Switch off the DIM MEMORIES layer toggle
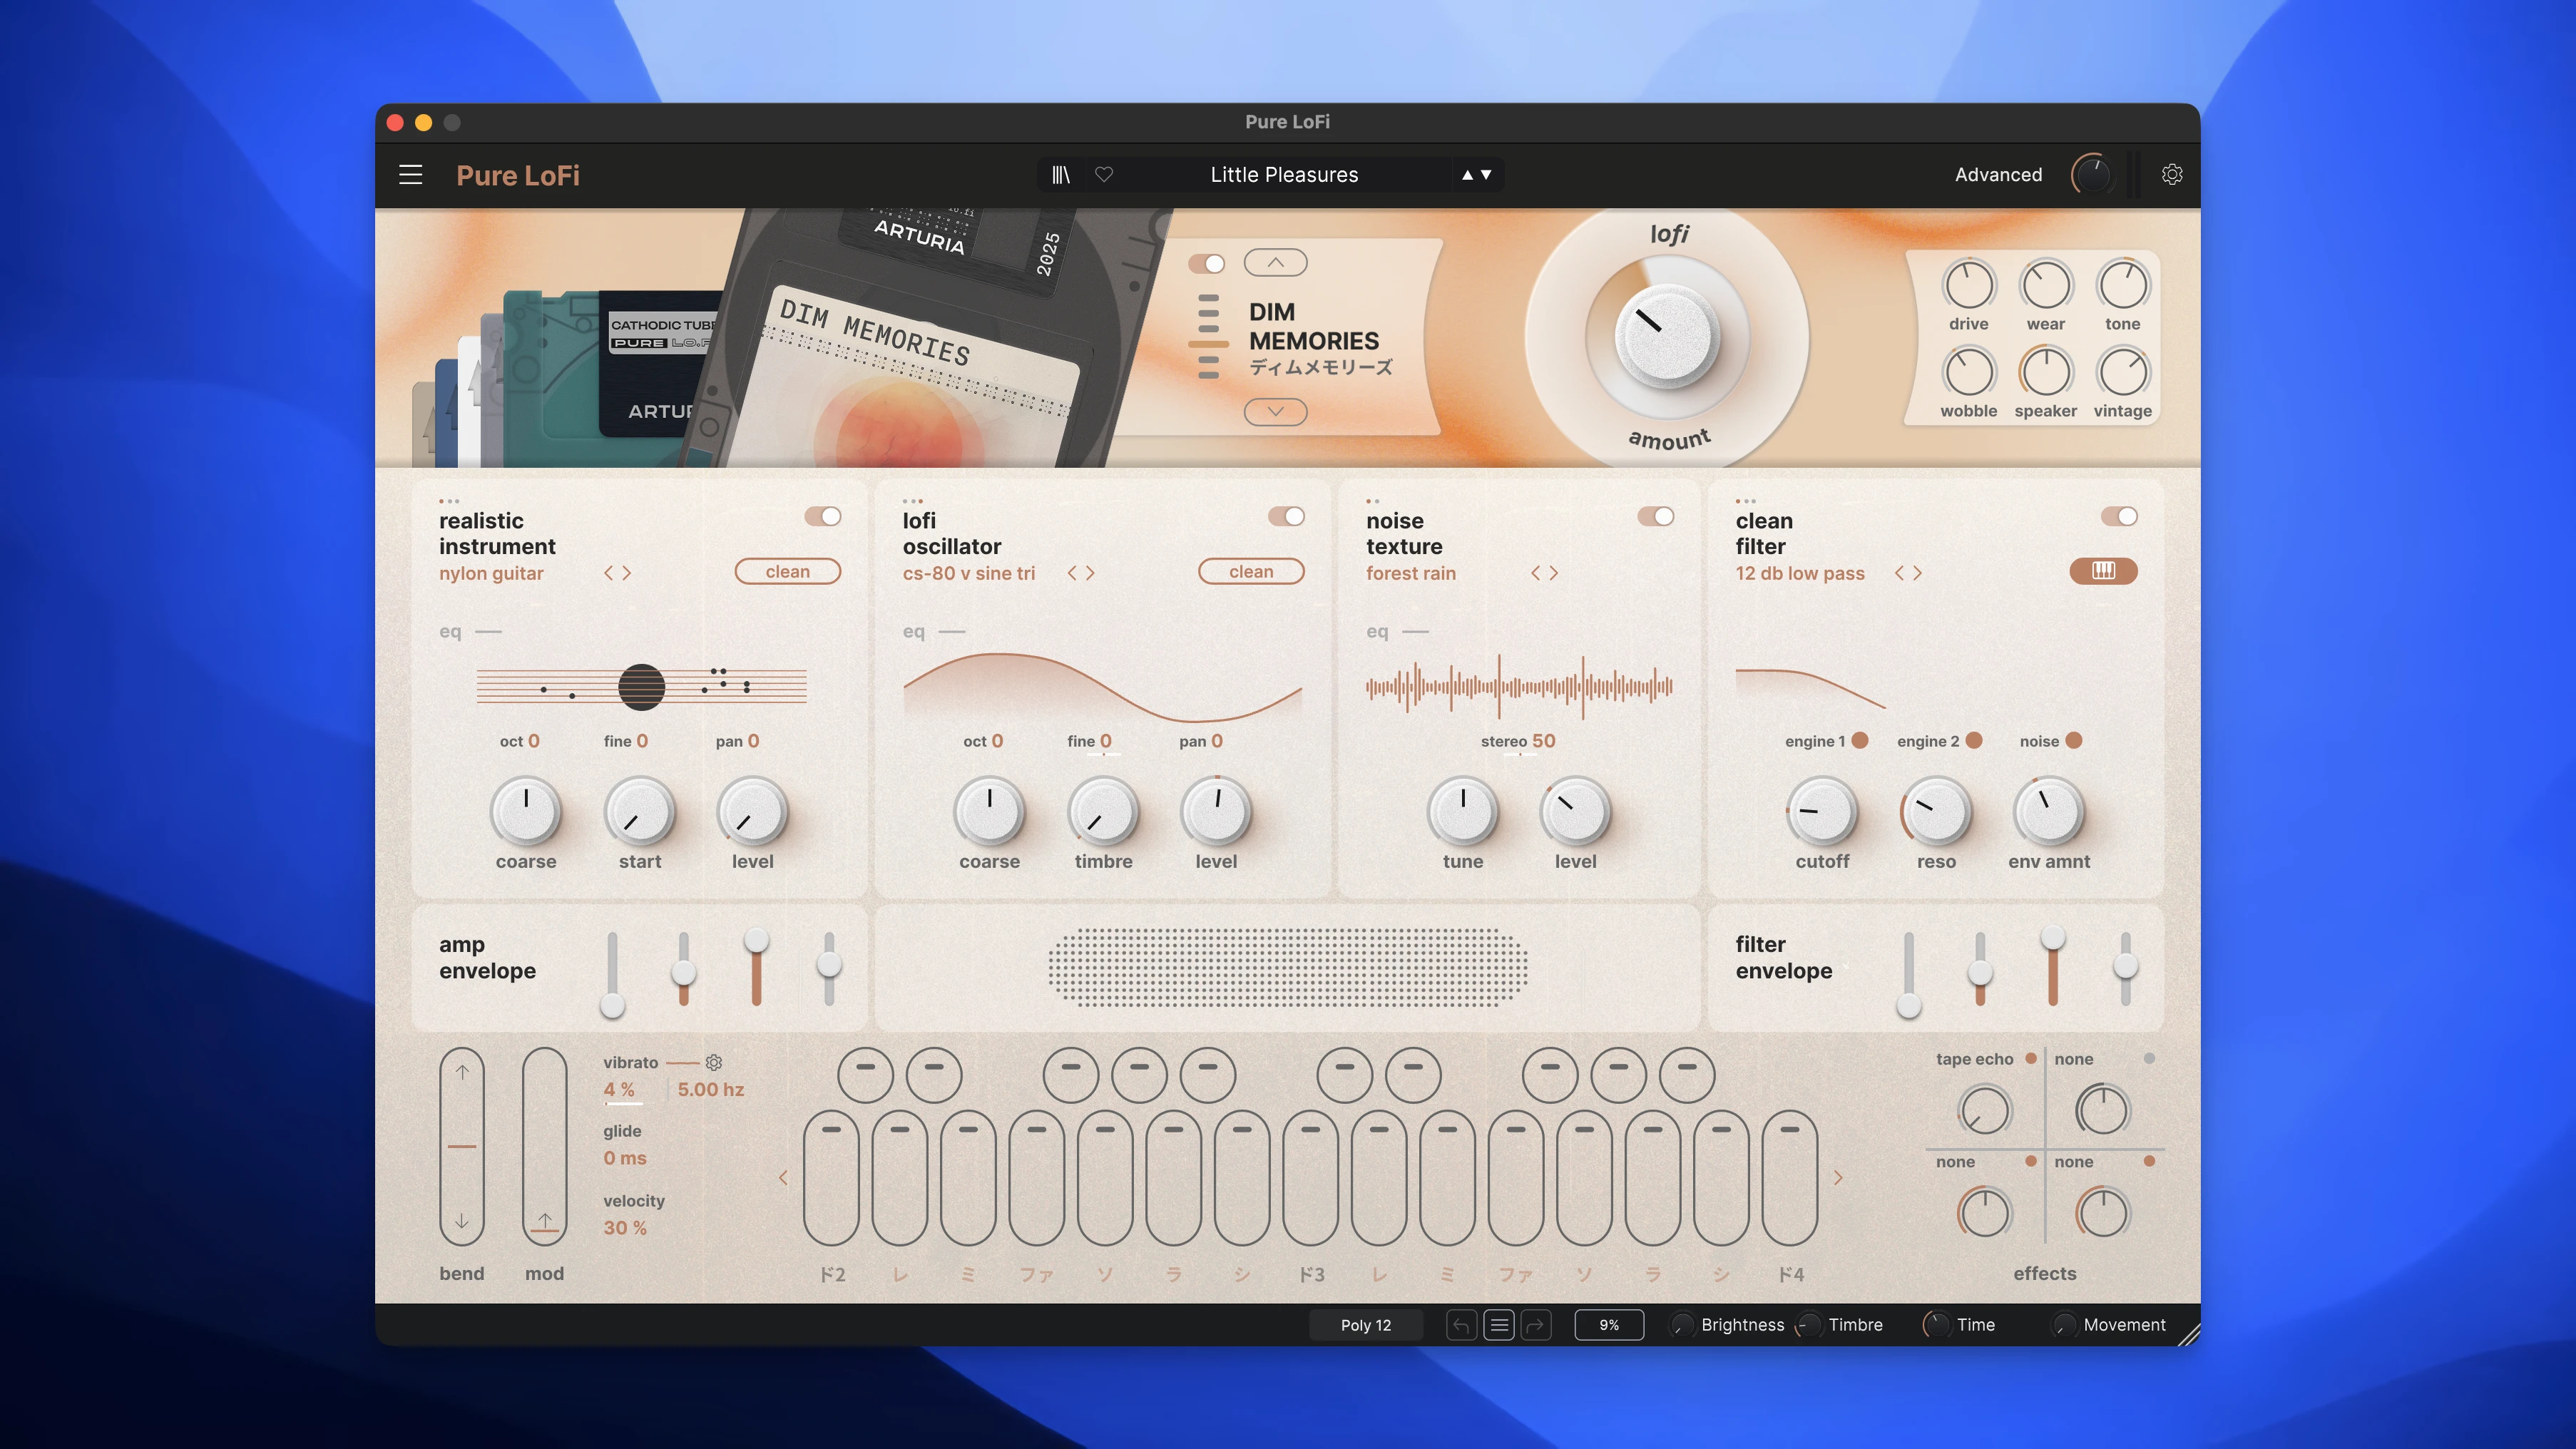The image size is (2576, 1449). tap(1208, 263)
